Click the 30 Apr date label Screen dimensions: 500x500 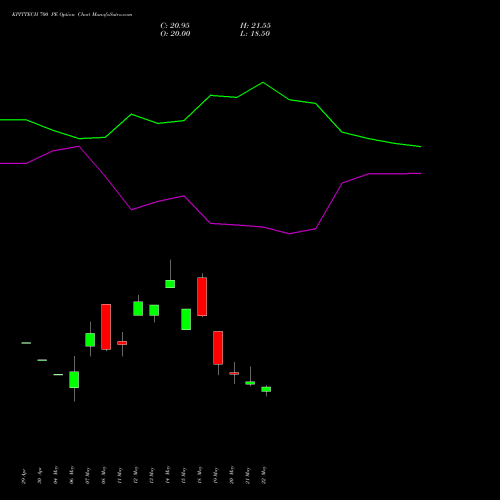40,476
